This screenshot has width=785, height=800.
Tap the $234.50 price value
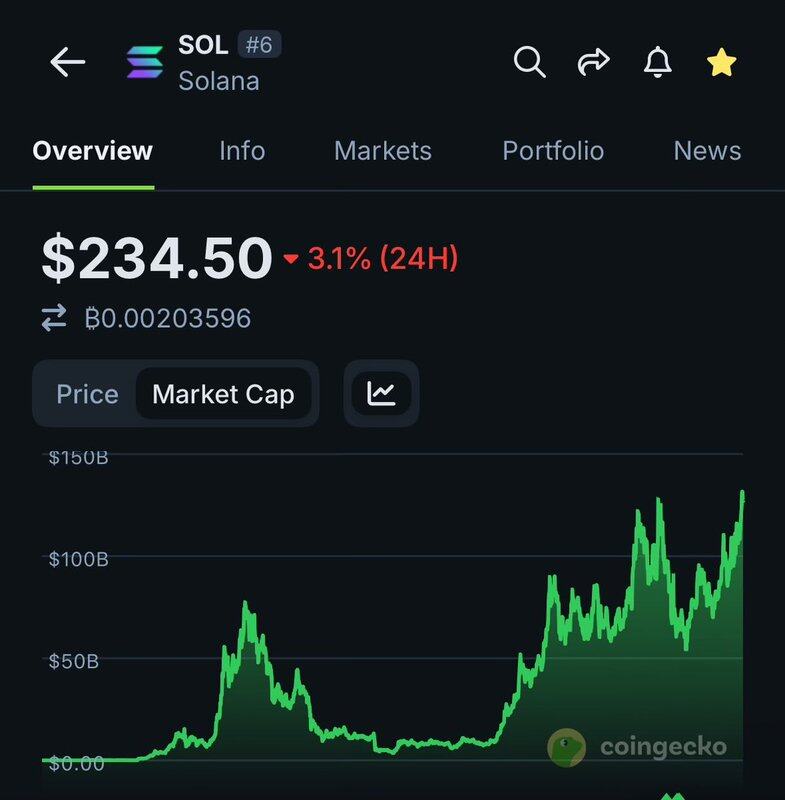pyautogui.click(x=157, y=257)
